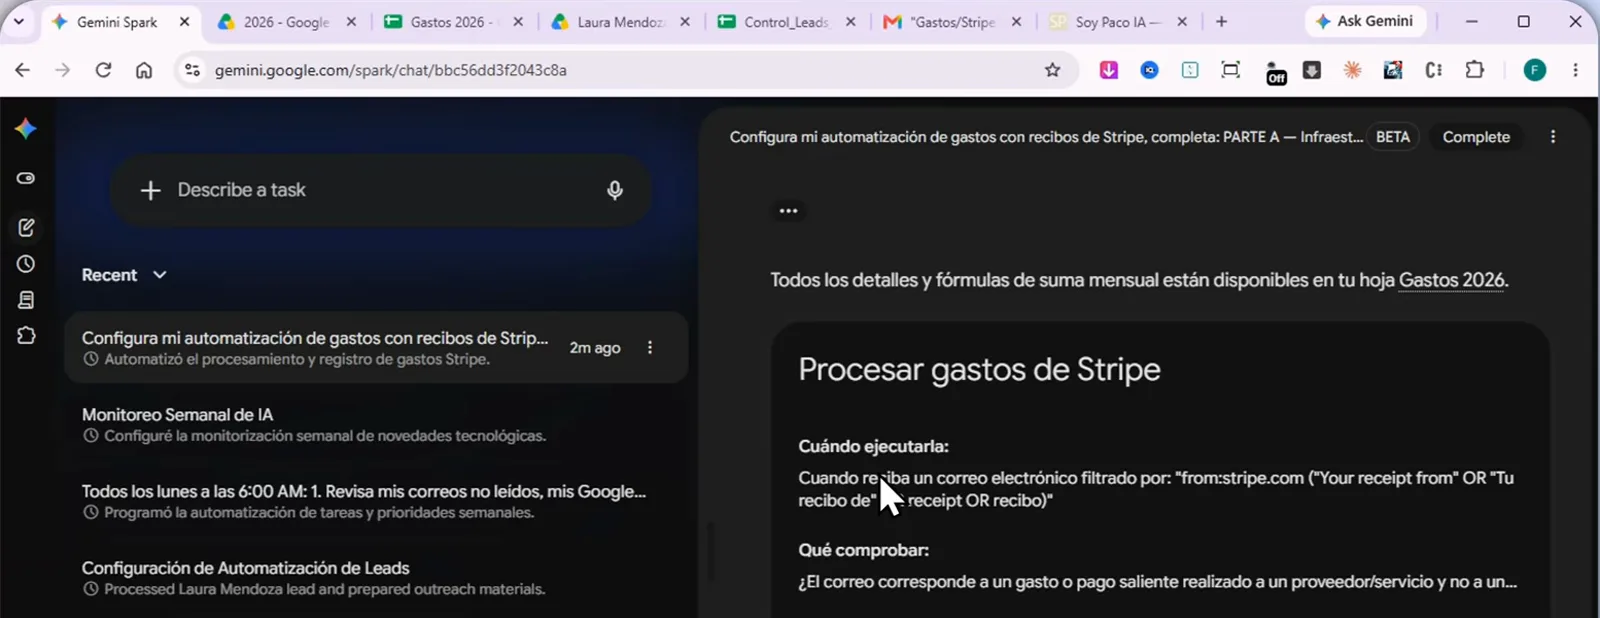1600x618 pixels.
Task: Reload the current page
Action: point(103,70)
